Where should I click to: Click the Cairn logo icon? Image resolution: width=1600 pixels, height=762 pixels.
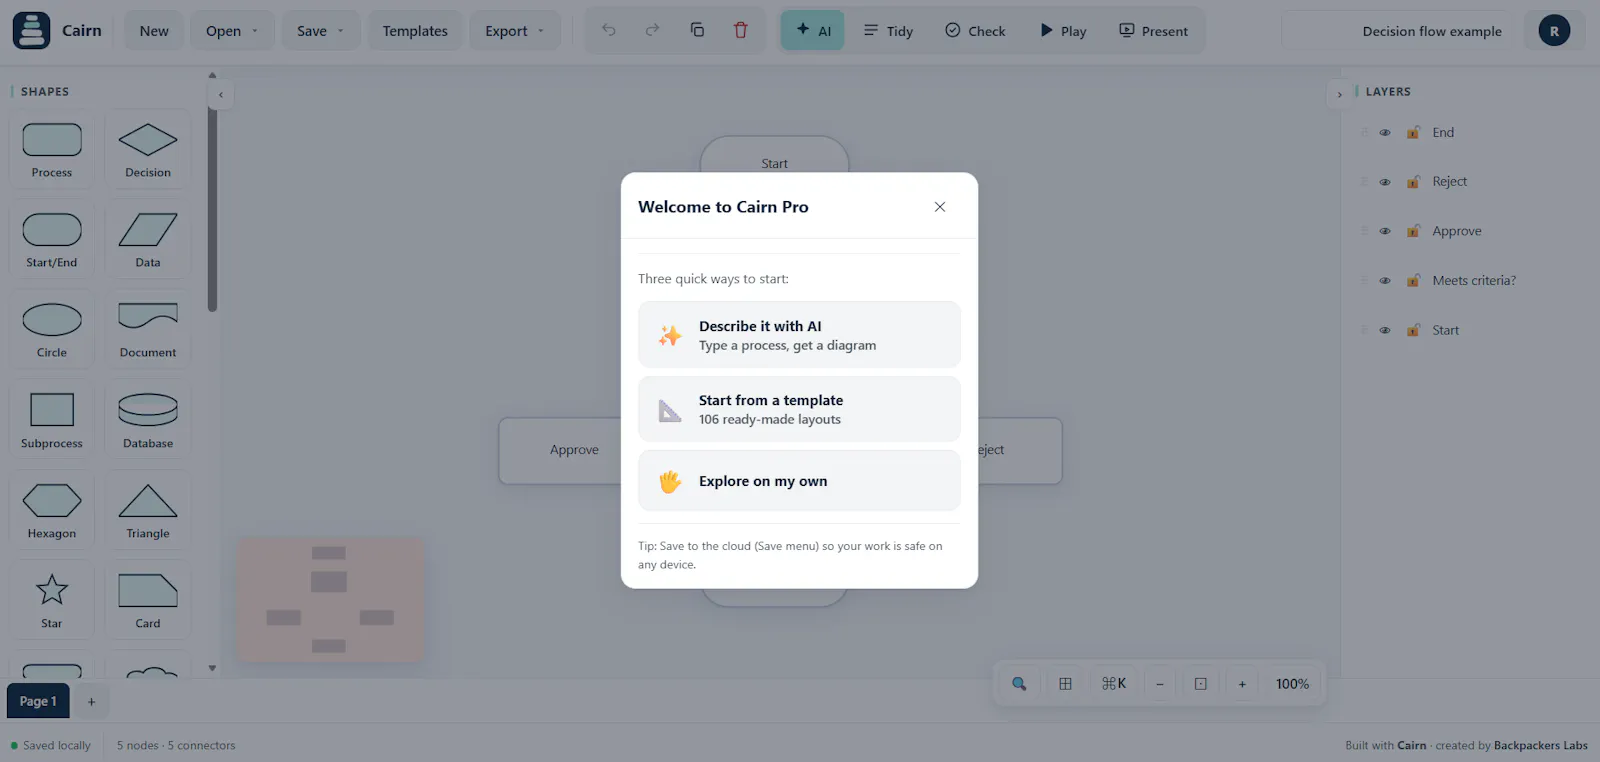coord(31,31)
